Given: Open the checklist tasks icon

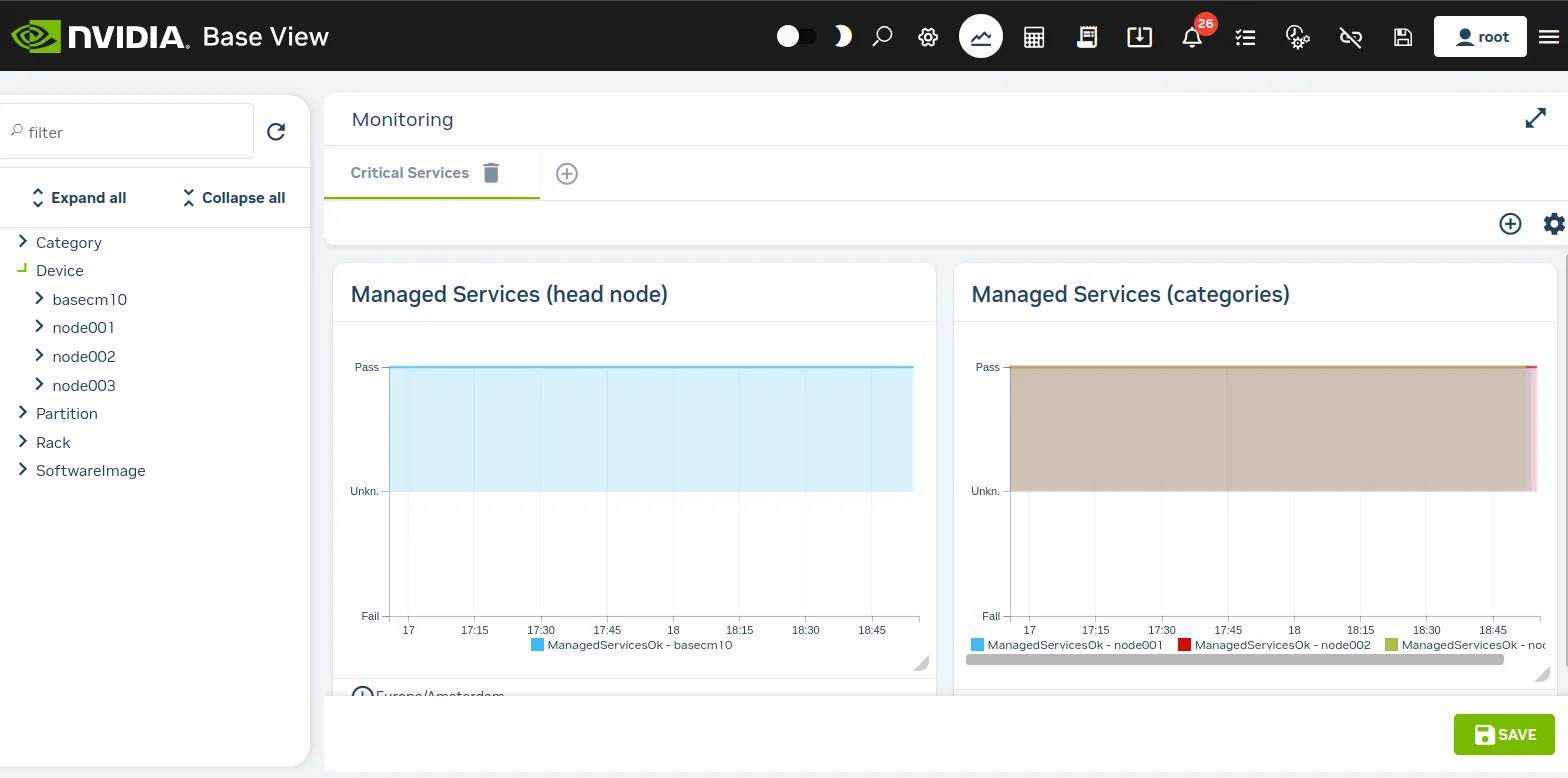Looking at the screenshot, I should coord(1245,37).
